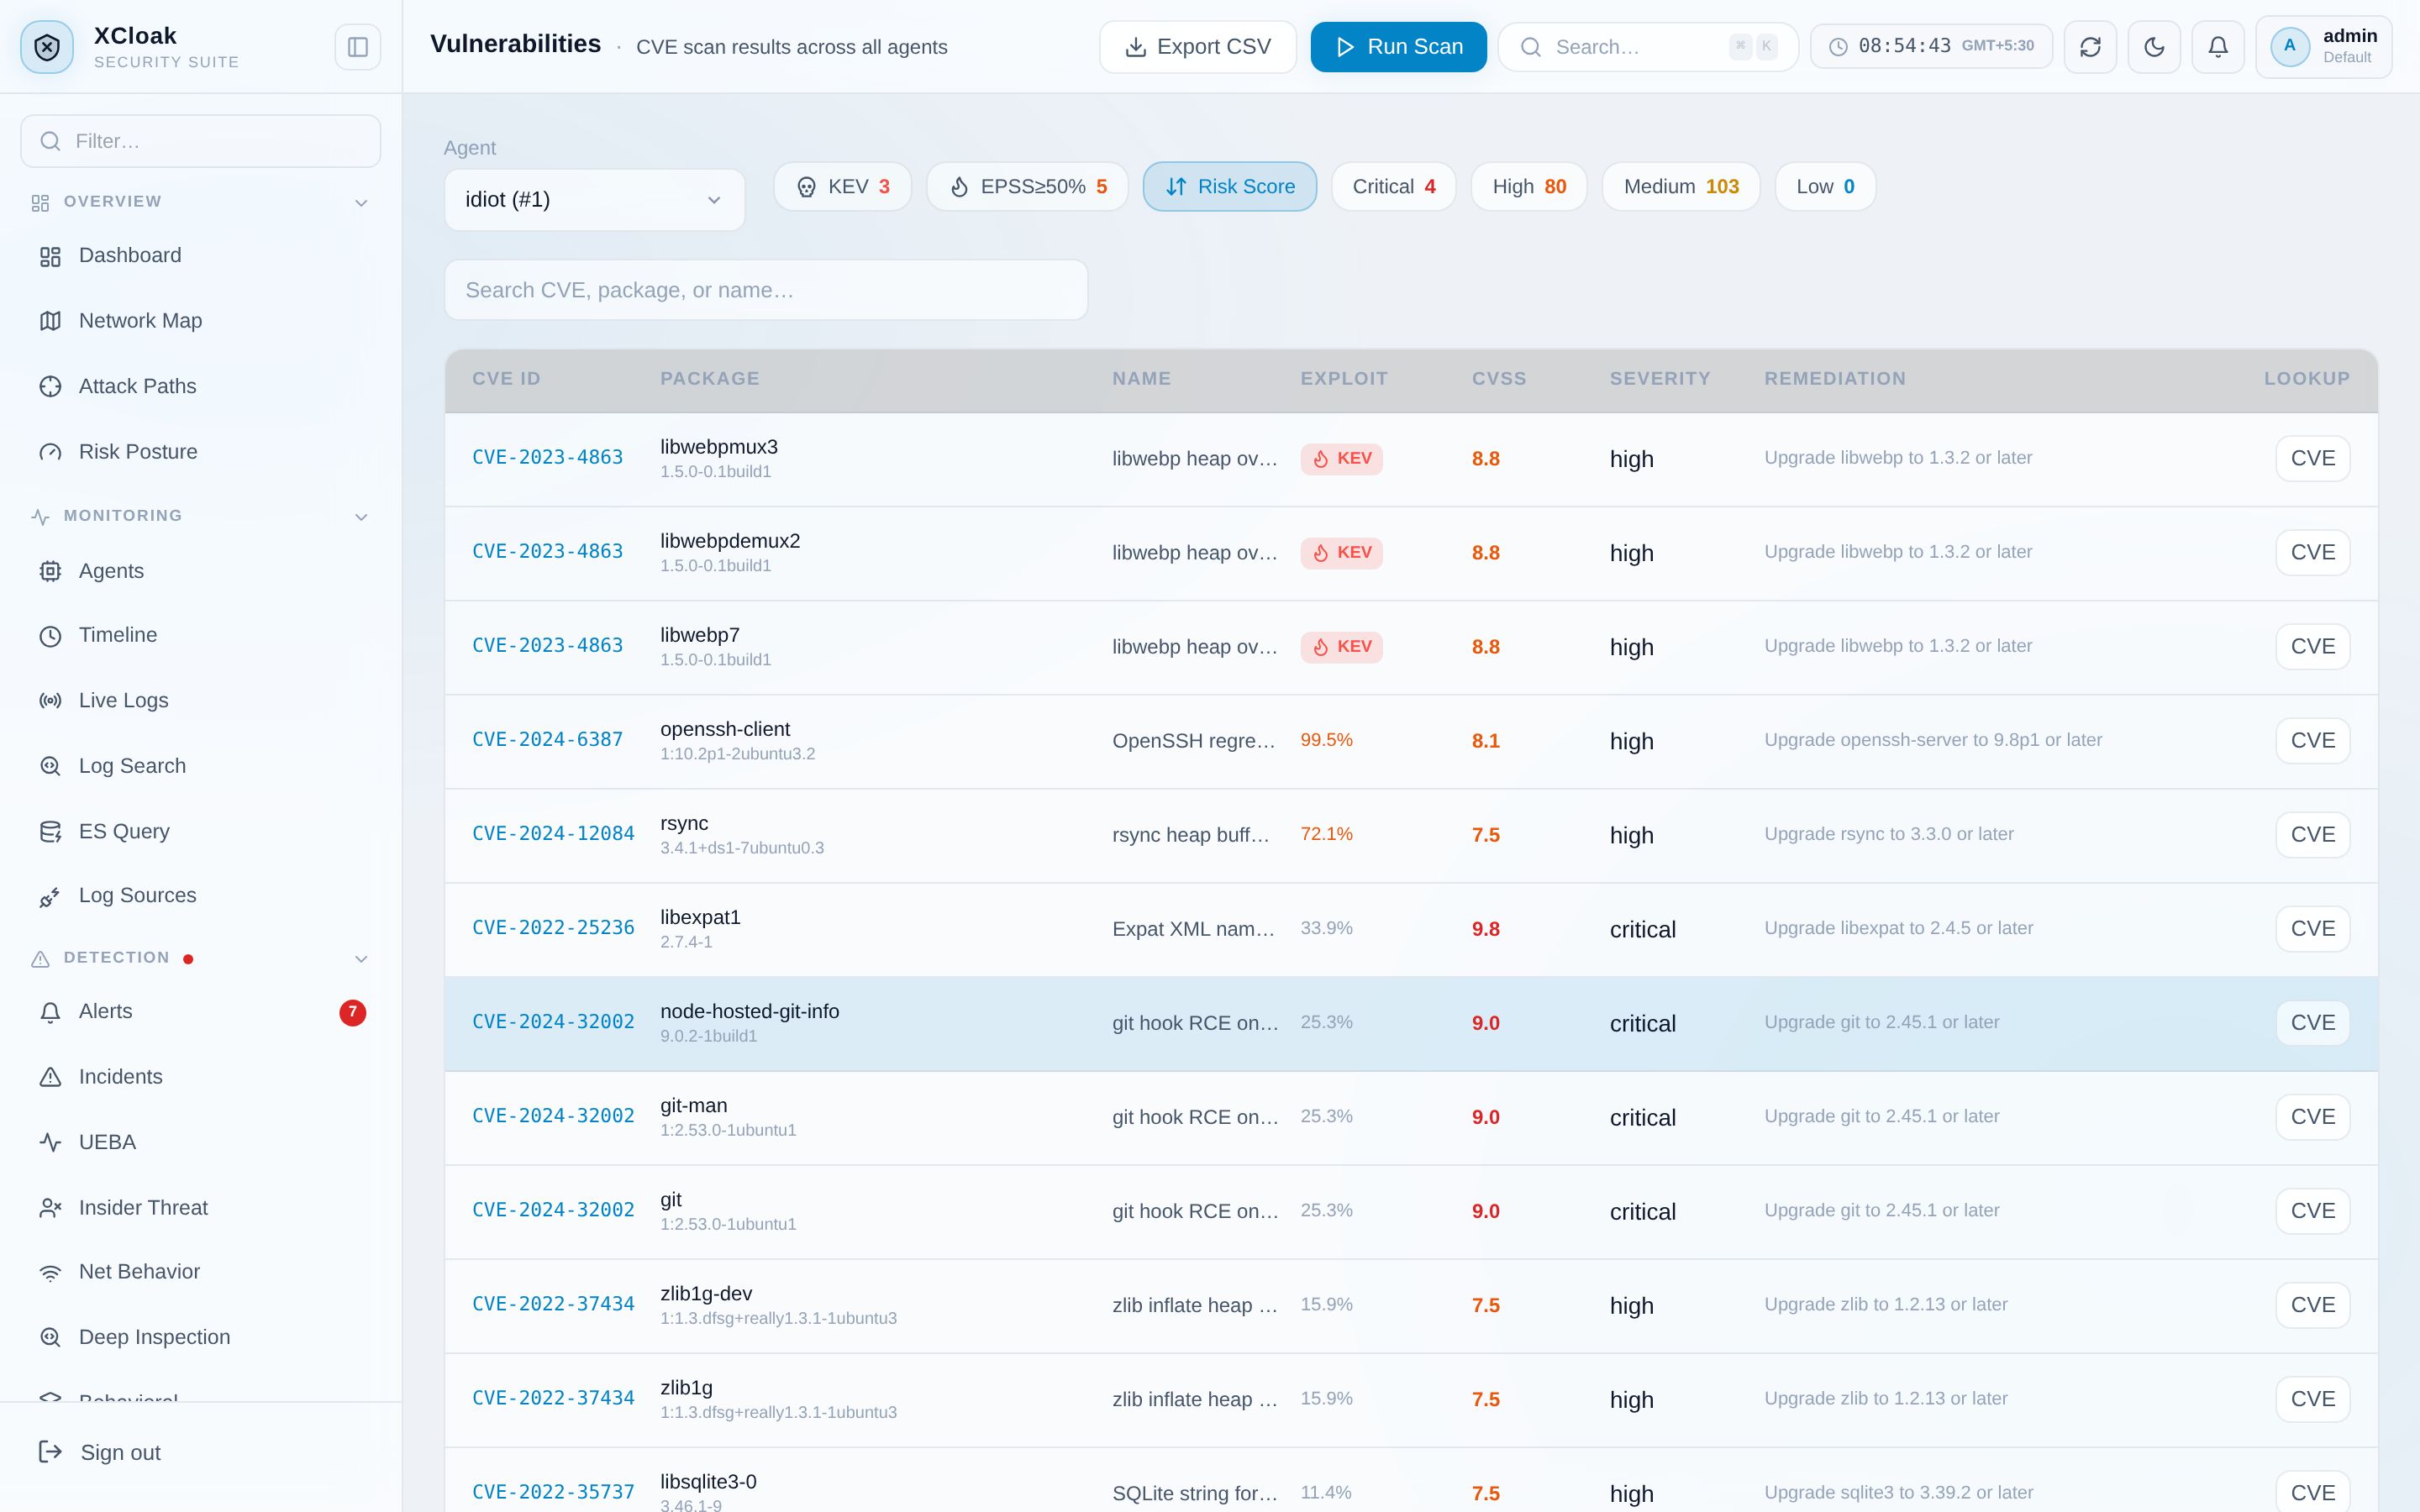Click the Incidents warning triangle icon
The image size is (2420, 1512).
click(50, 1077)
